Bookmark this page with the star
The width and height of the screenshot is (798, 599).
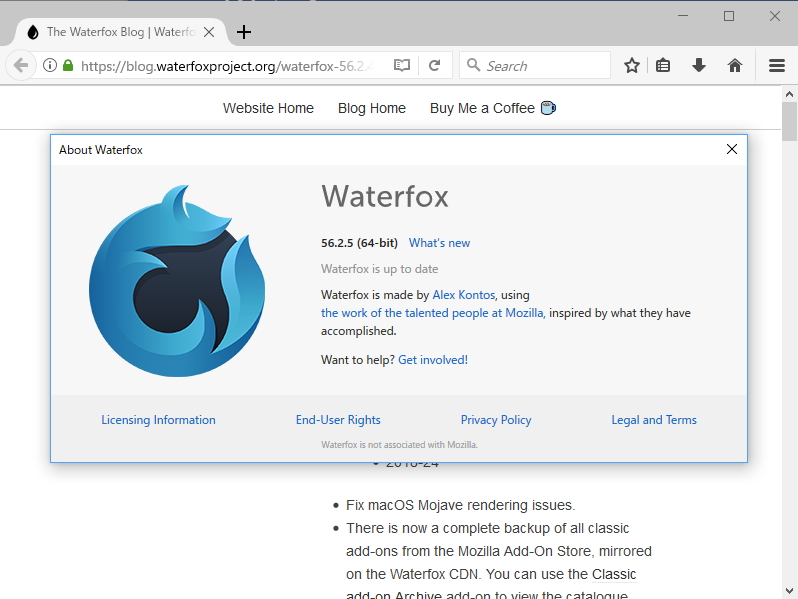pyautogui.click(x=632, y=65)
